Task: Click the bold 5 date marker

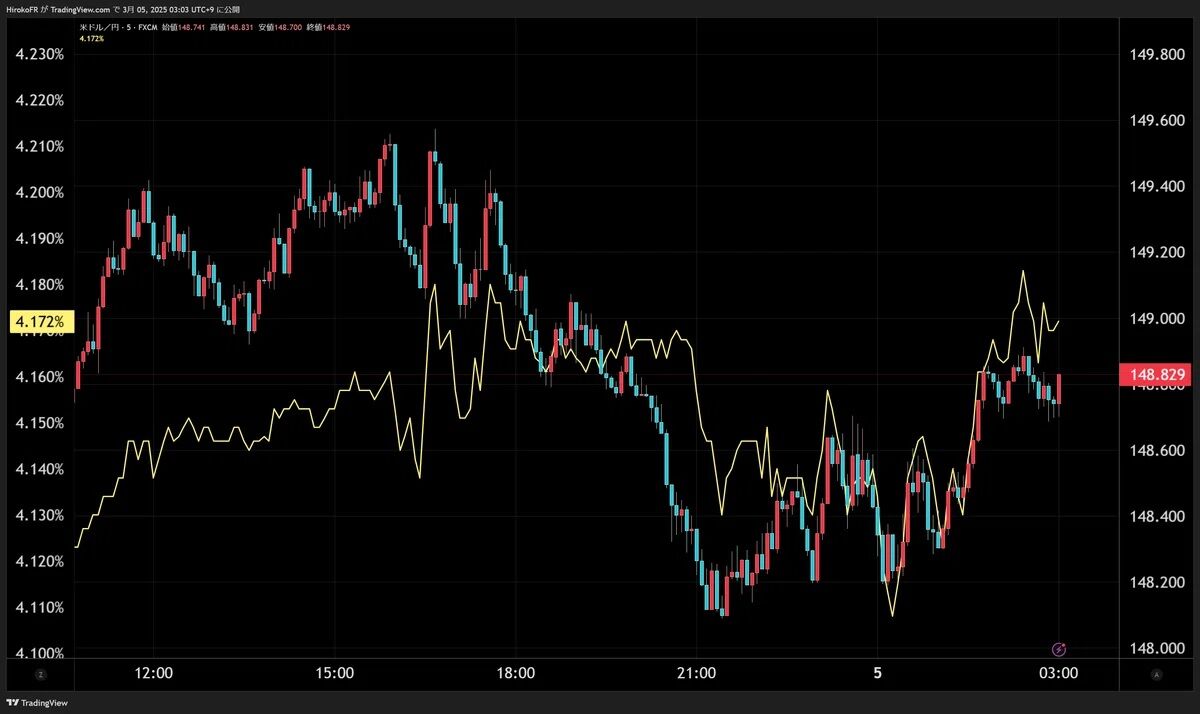Action: click(x=877, y=674)
